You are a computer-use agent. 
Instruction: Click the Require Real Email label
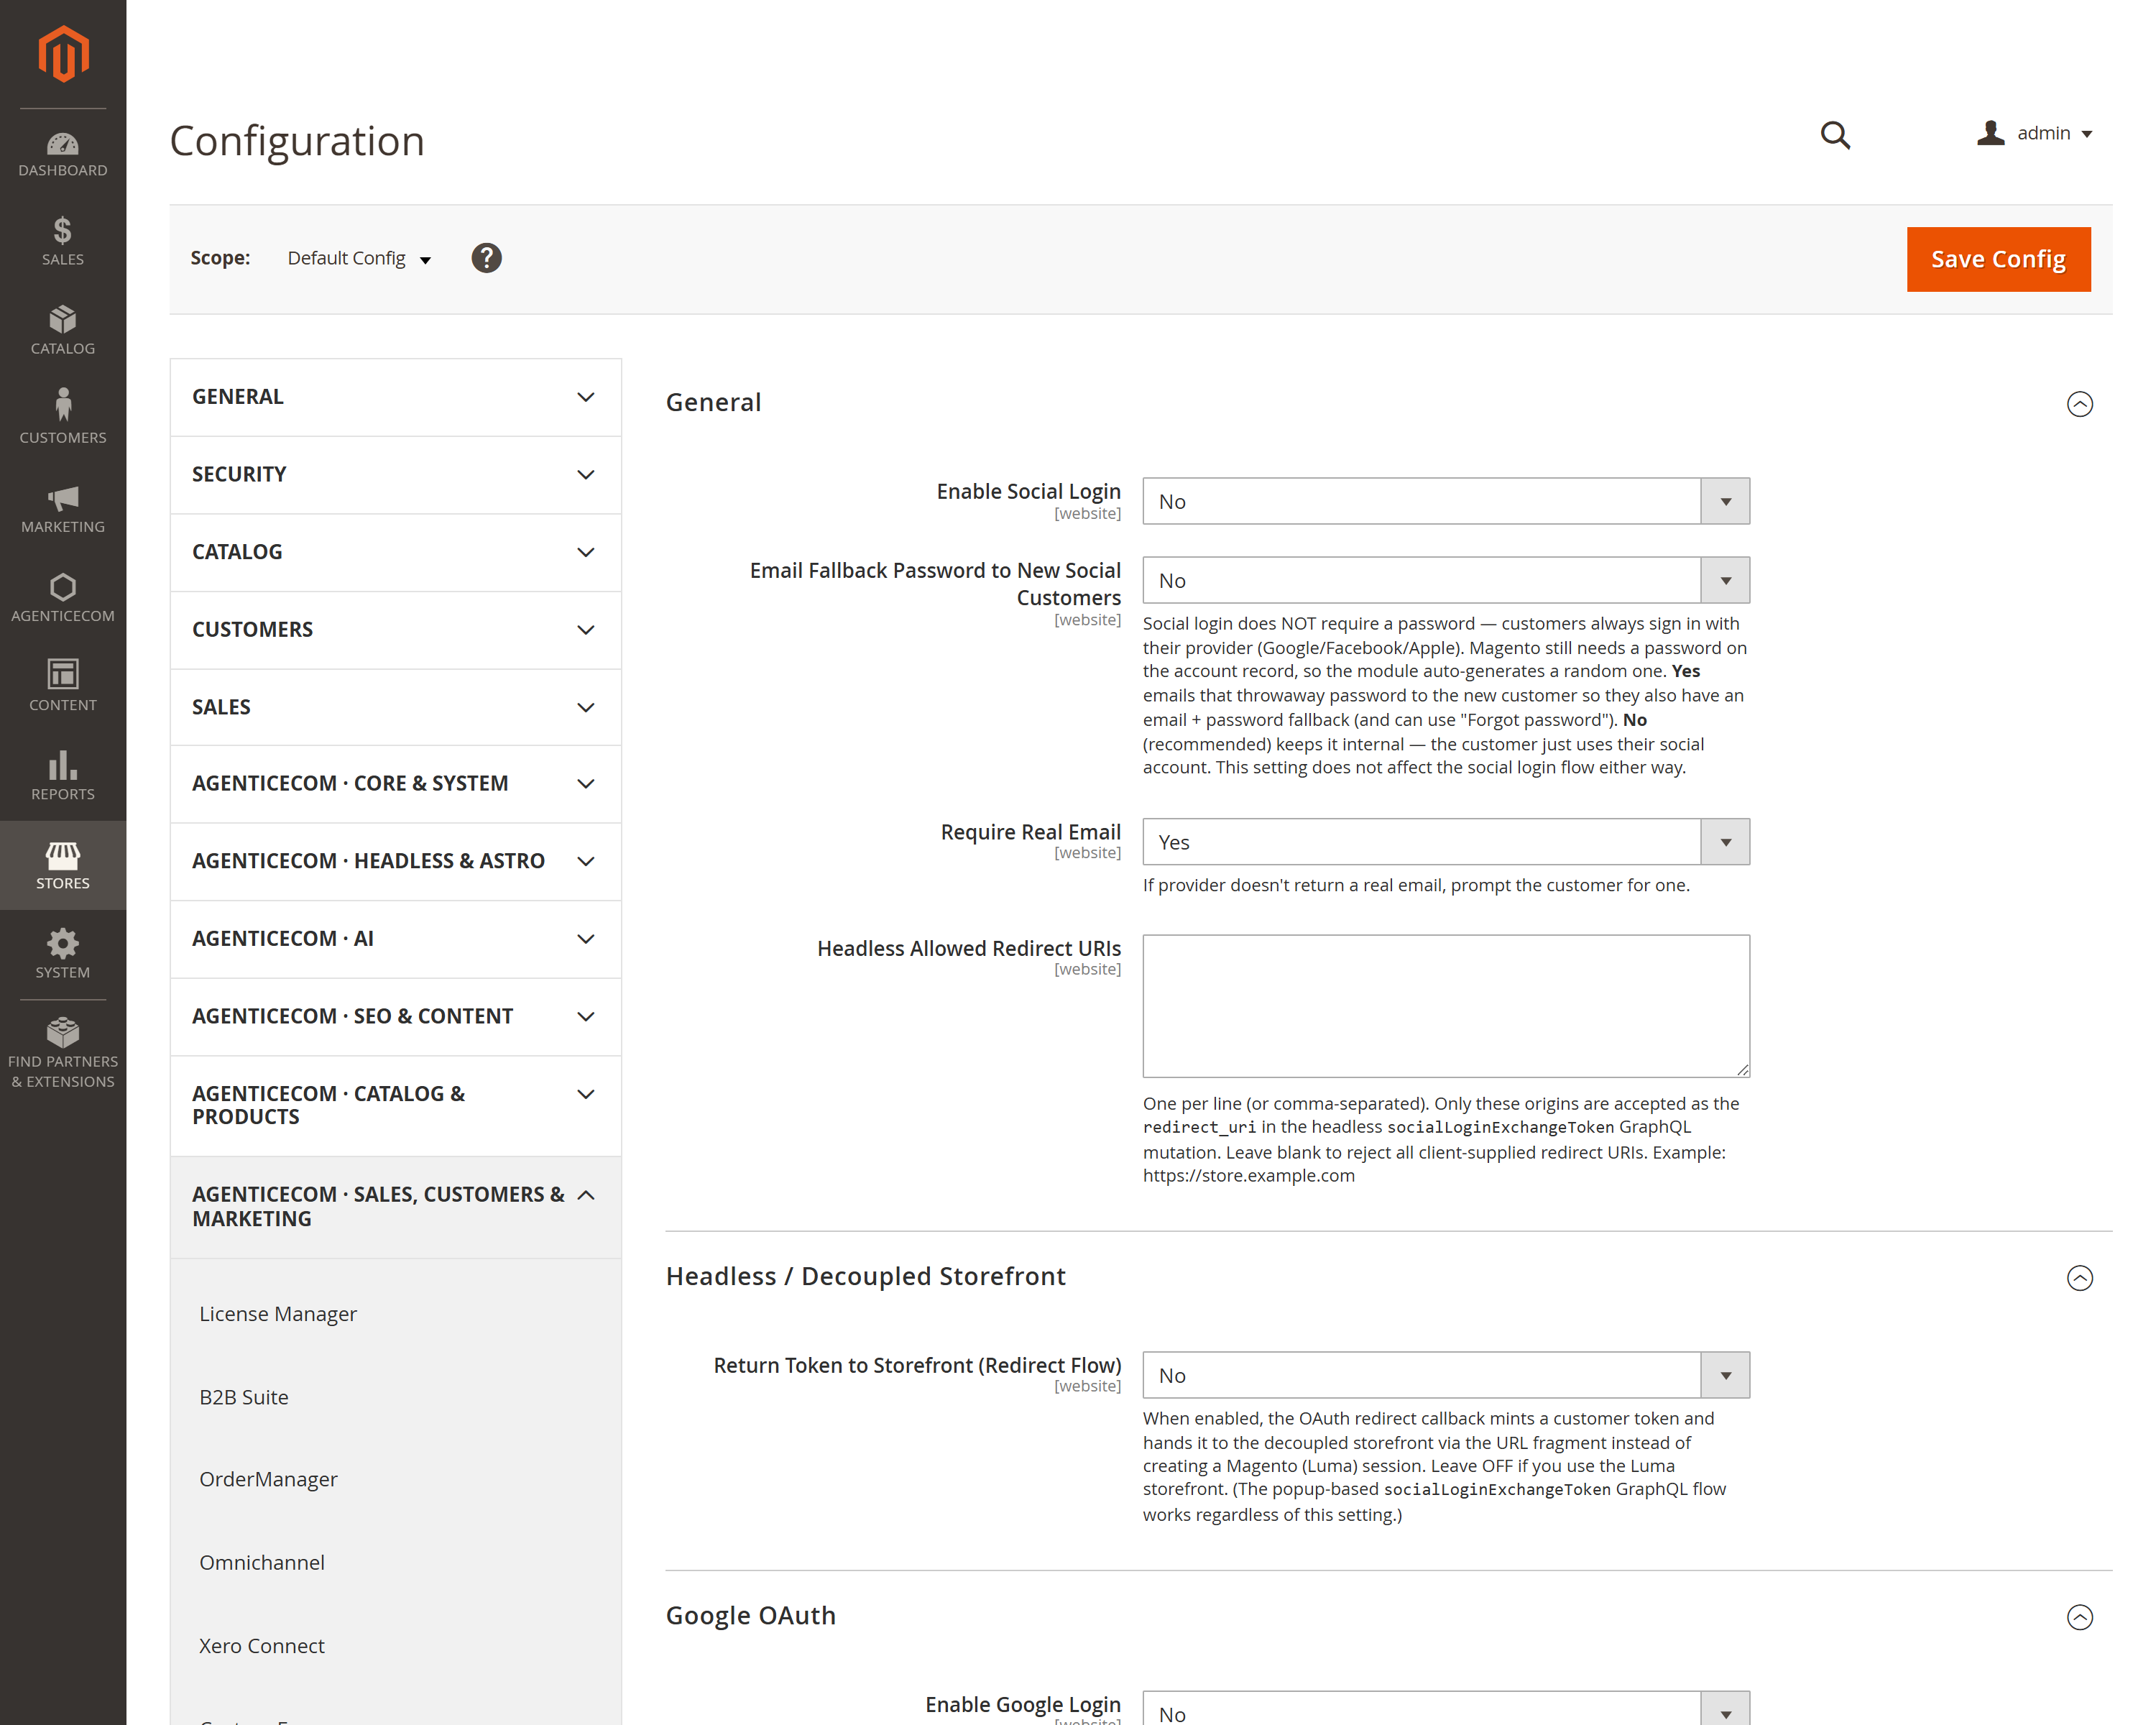pyautogui.click(x=1030, y=832)
